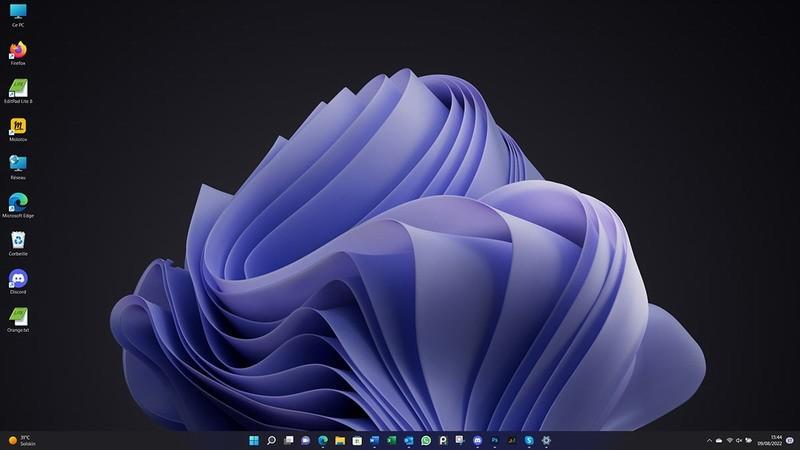This screenshot has height=450, width=800.
Task: Open Discord from the taskbar
Action: click(477, 440)
